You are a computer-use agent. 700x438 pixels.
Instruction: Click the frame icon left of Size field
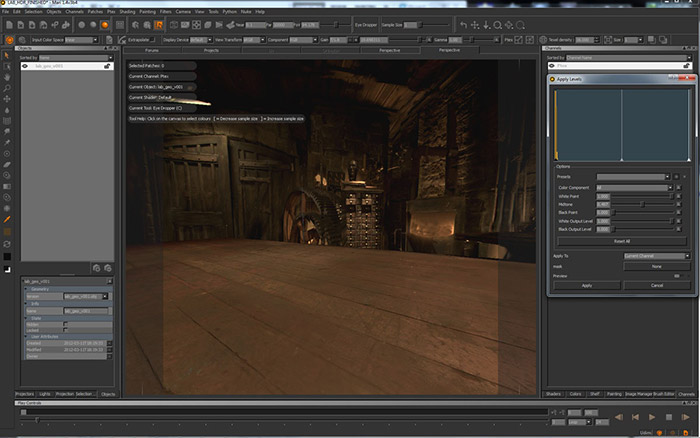(x=608, y=40)
